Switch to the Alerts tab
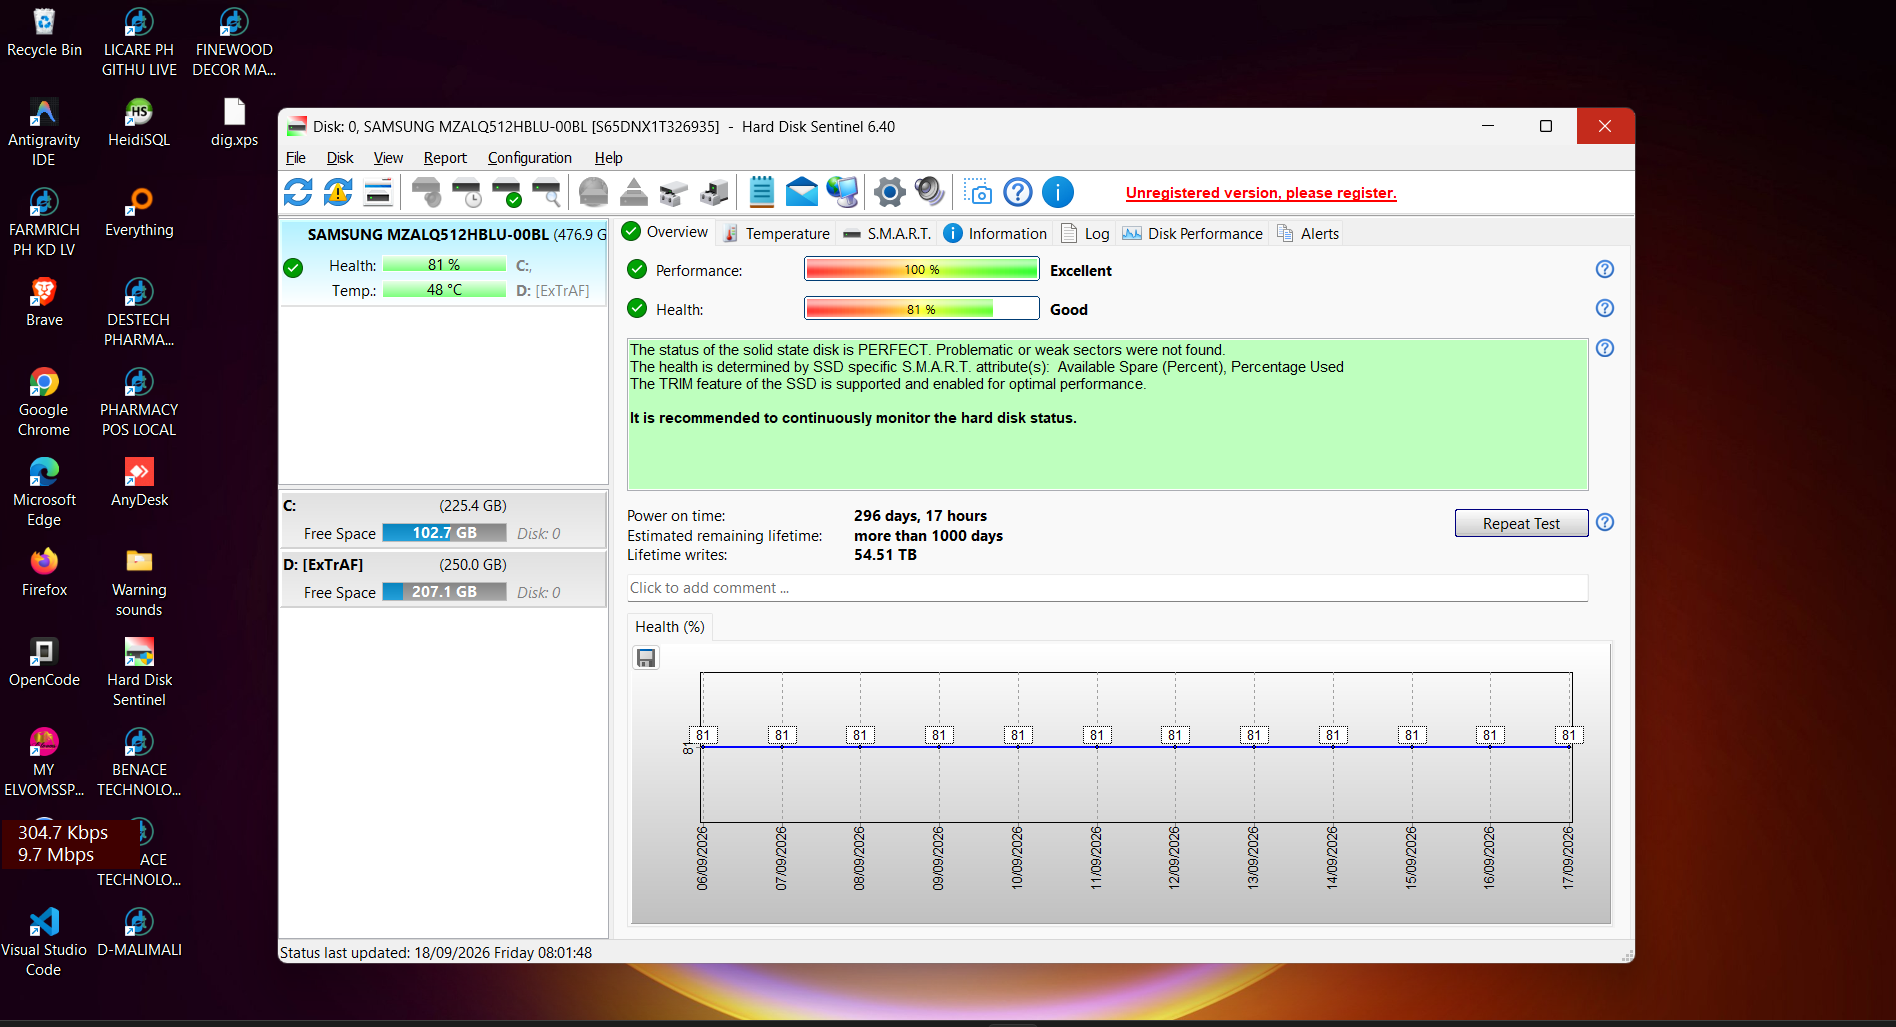The width and height of the screenshot is (1896, 1027). (x=1308, y=234)
